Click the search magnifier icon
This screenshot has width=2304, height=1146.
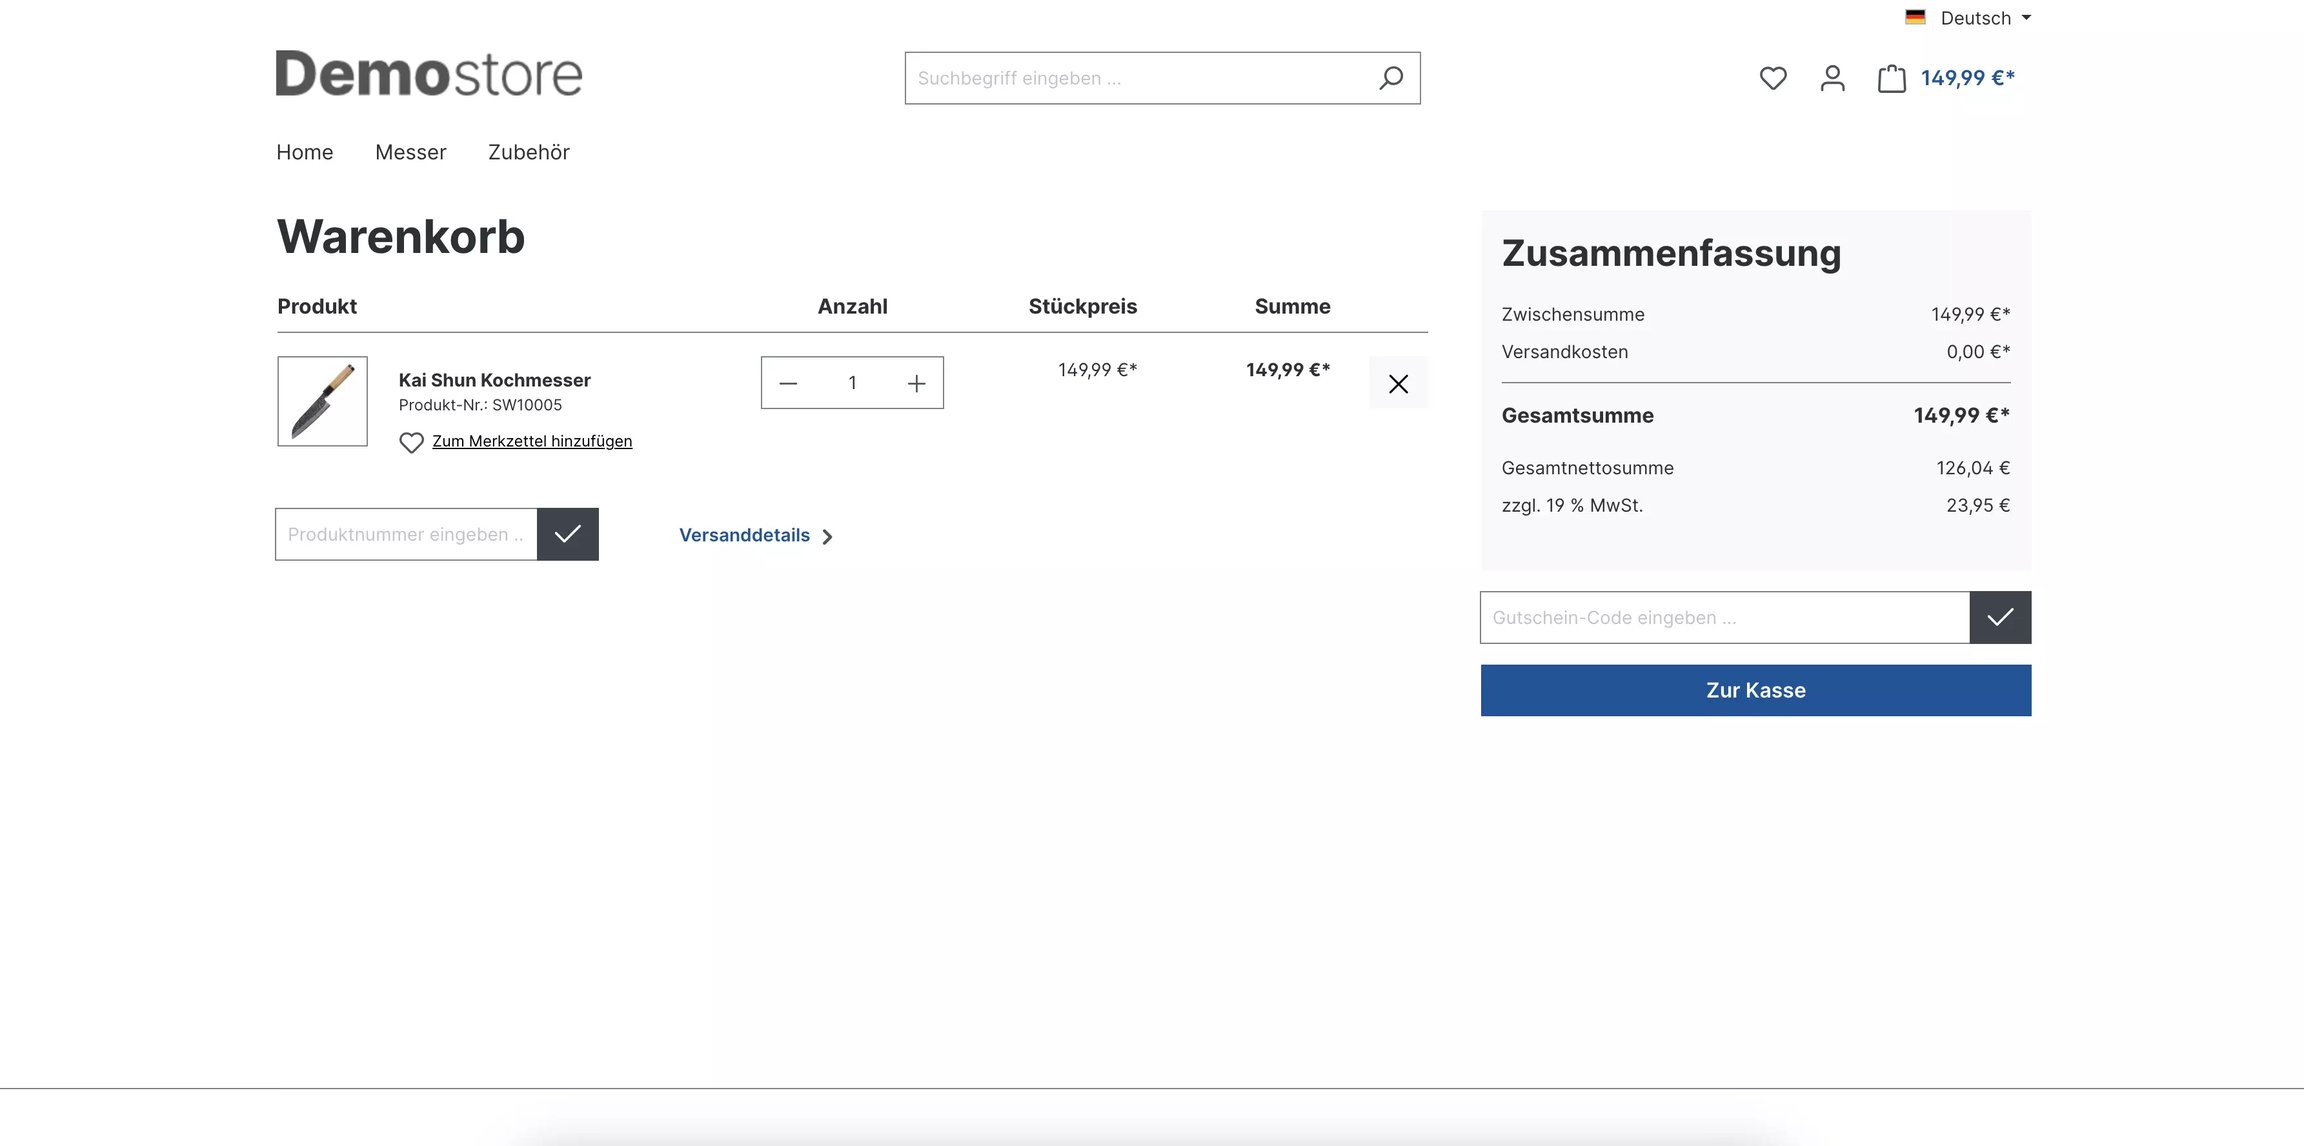pyautogui.click(x=1391, y=78)
